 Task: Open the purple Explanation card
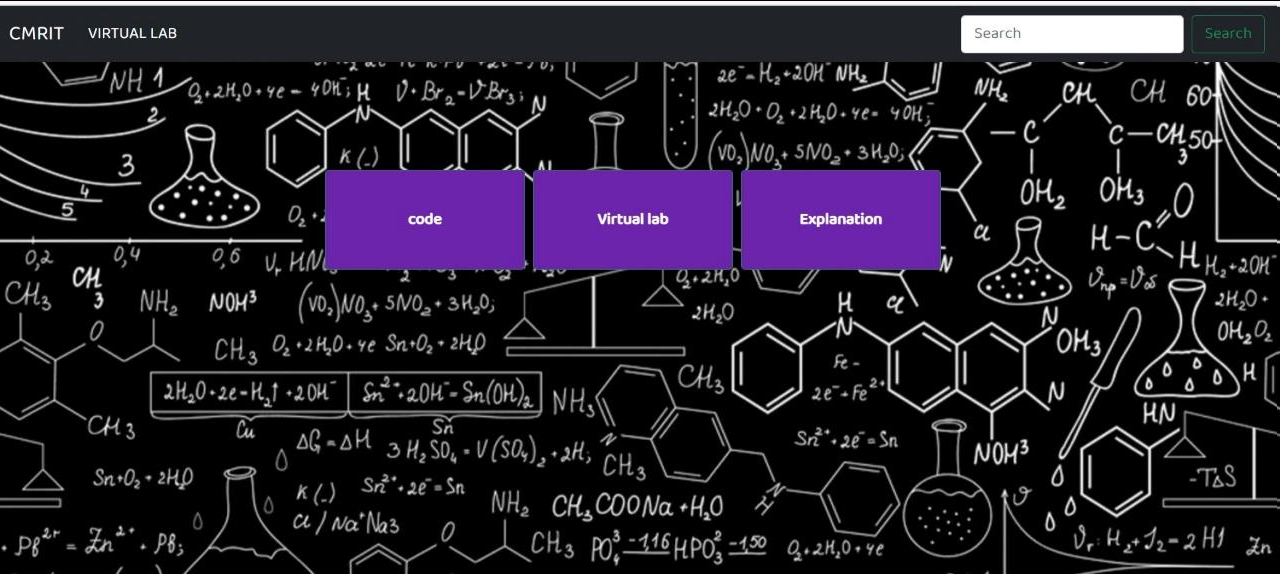coord(841,219)
